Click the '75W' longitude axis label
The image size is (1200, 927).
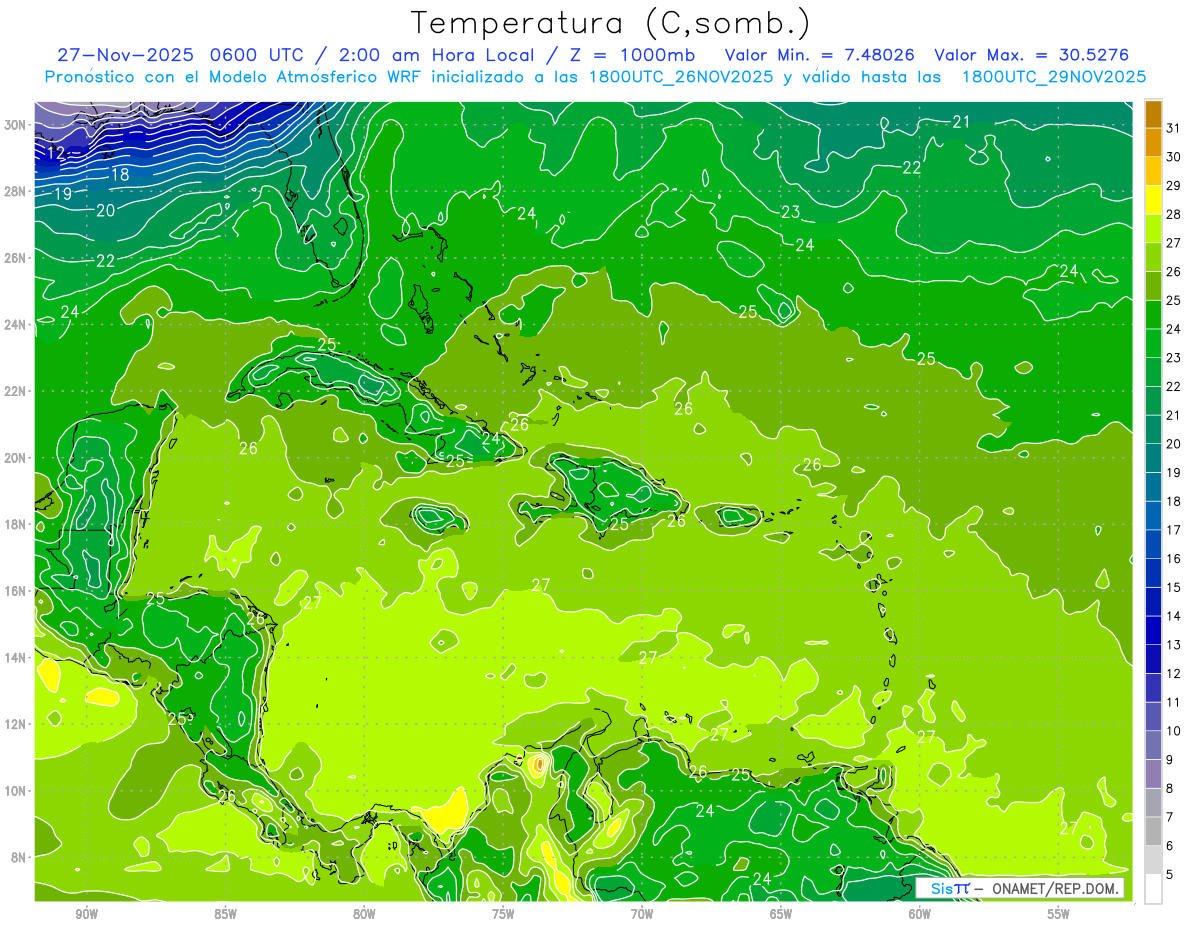pos(503,915)
